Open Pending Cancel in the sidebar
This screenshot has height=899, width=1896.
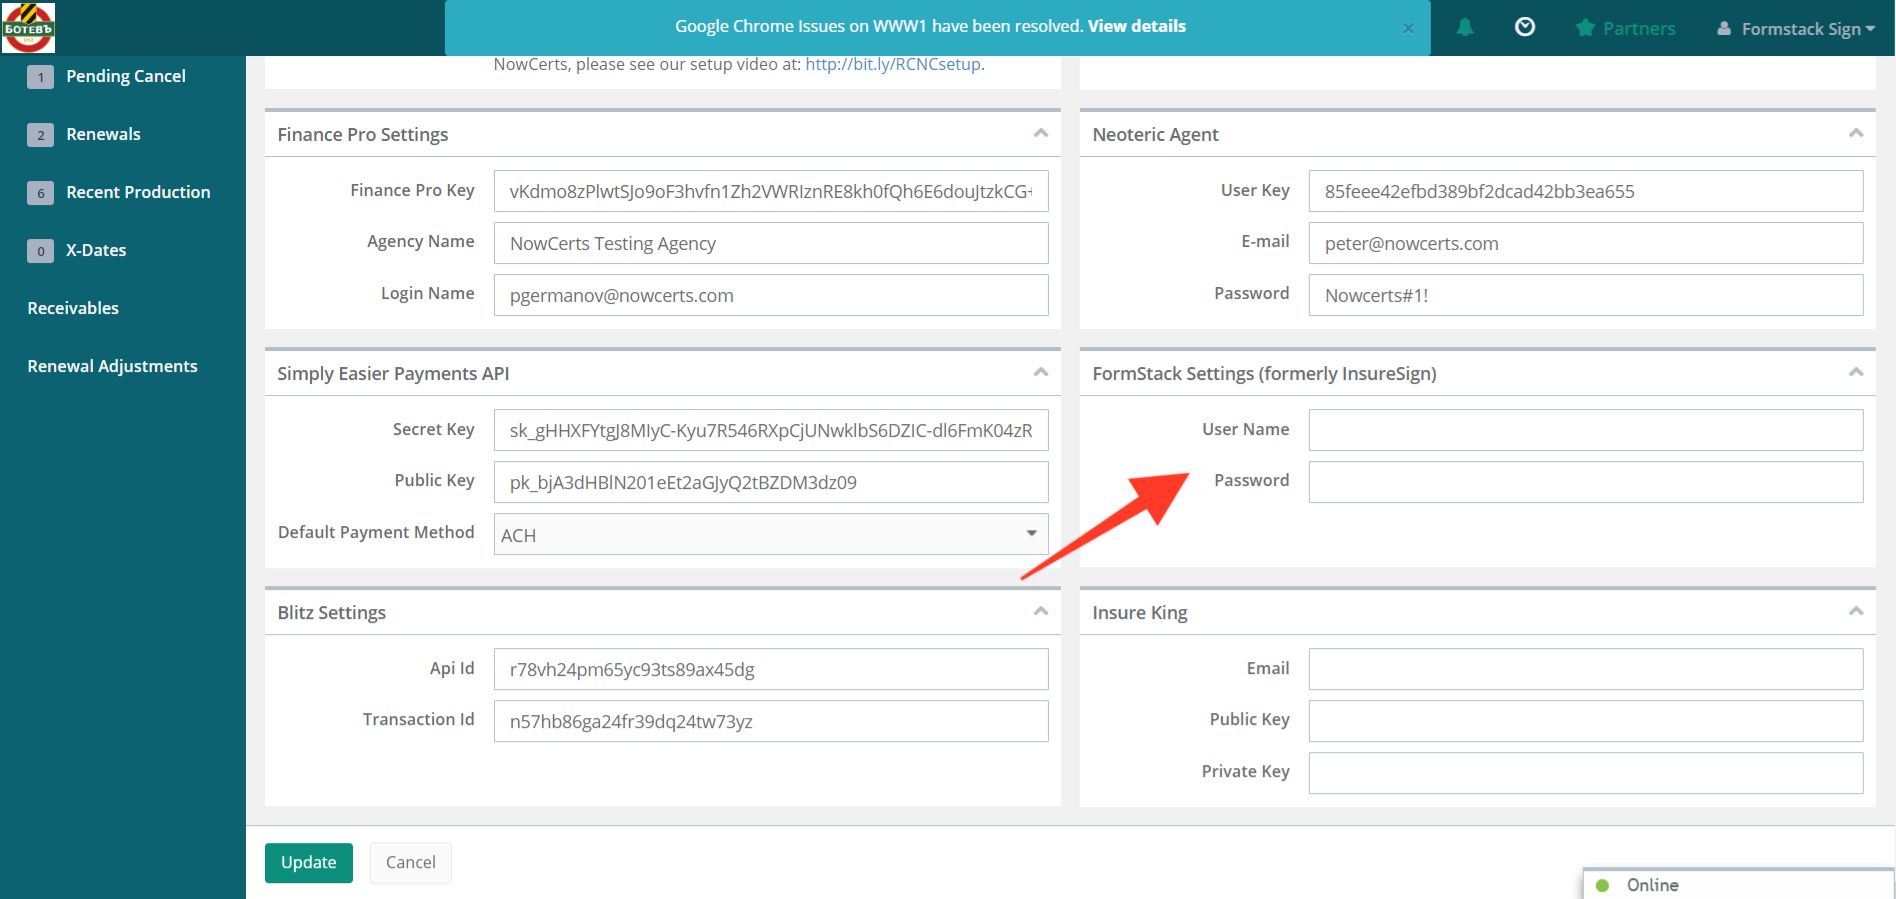[x=126, y=76]
